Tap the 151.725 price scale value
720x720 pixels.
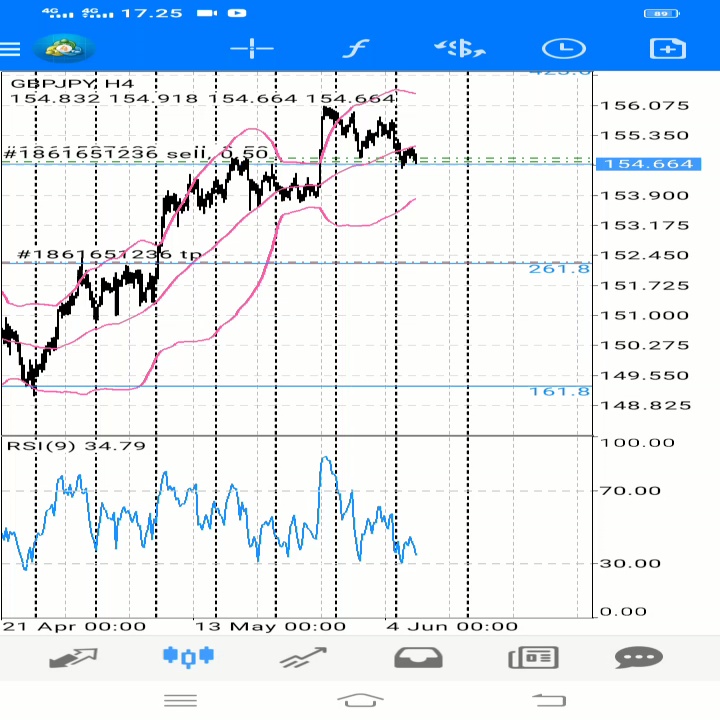coord(645,286)
